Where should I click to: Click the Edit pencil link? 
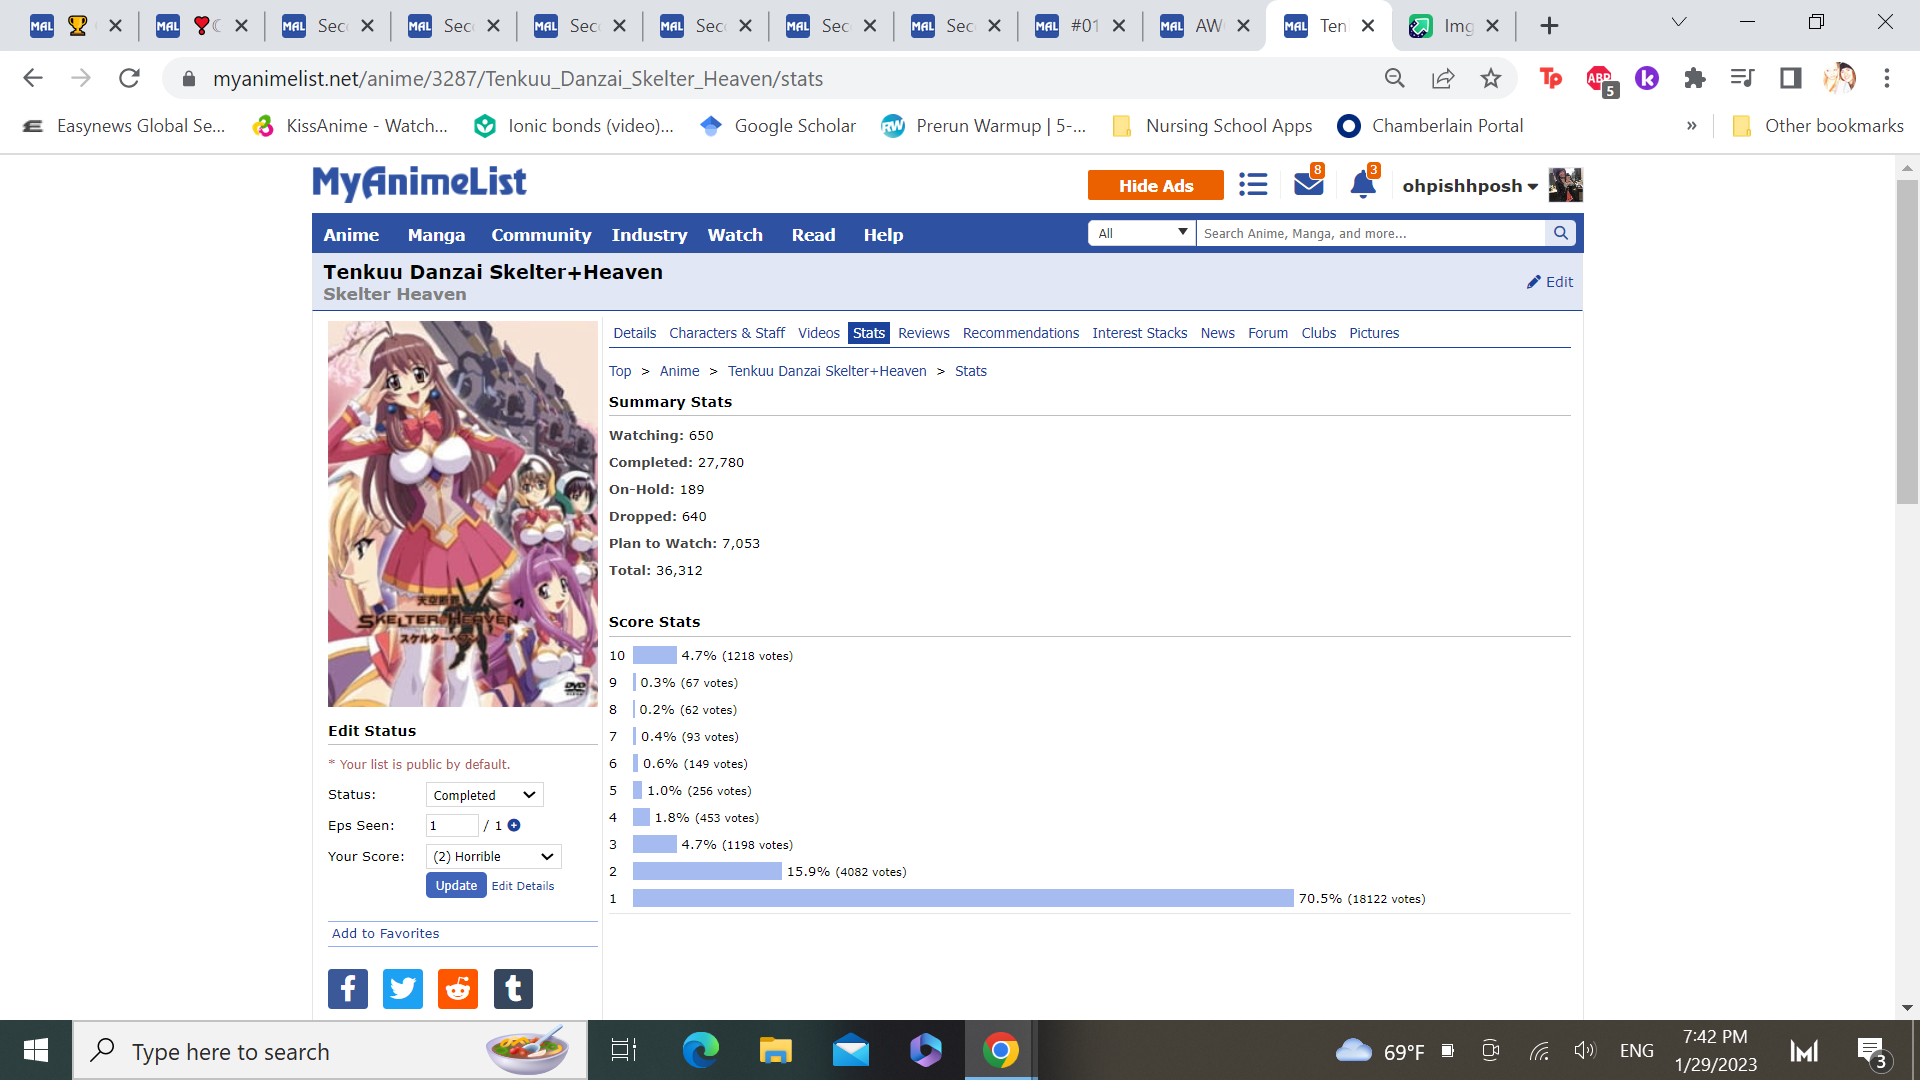1549,282
